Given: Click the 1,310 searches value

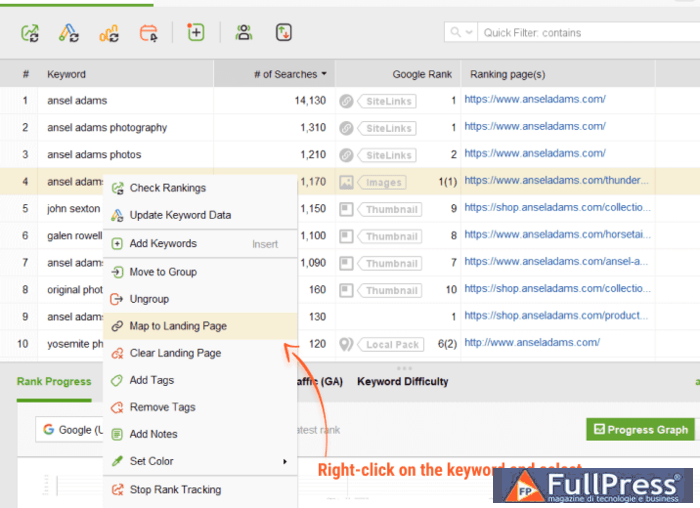Looking at the screenshot, I should tap(313, 128).
